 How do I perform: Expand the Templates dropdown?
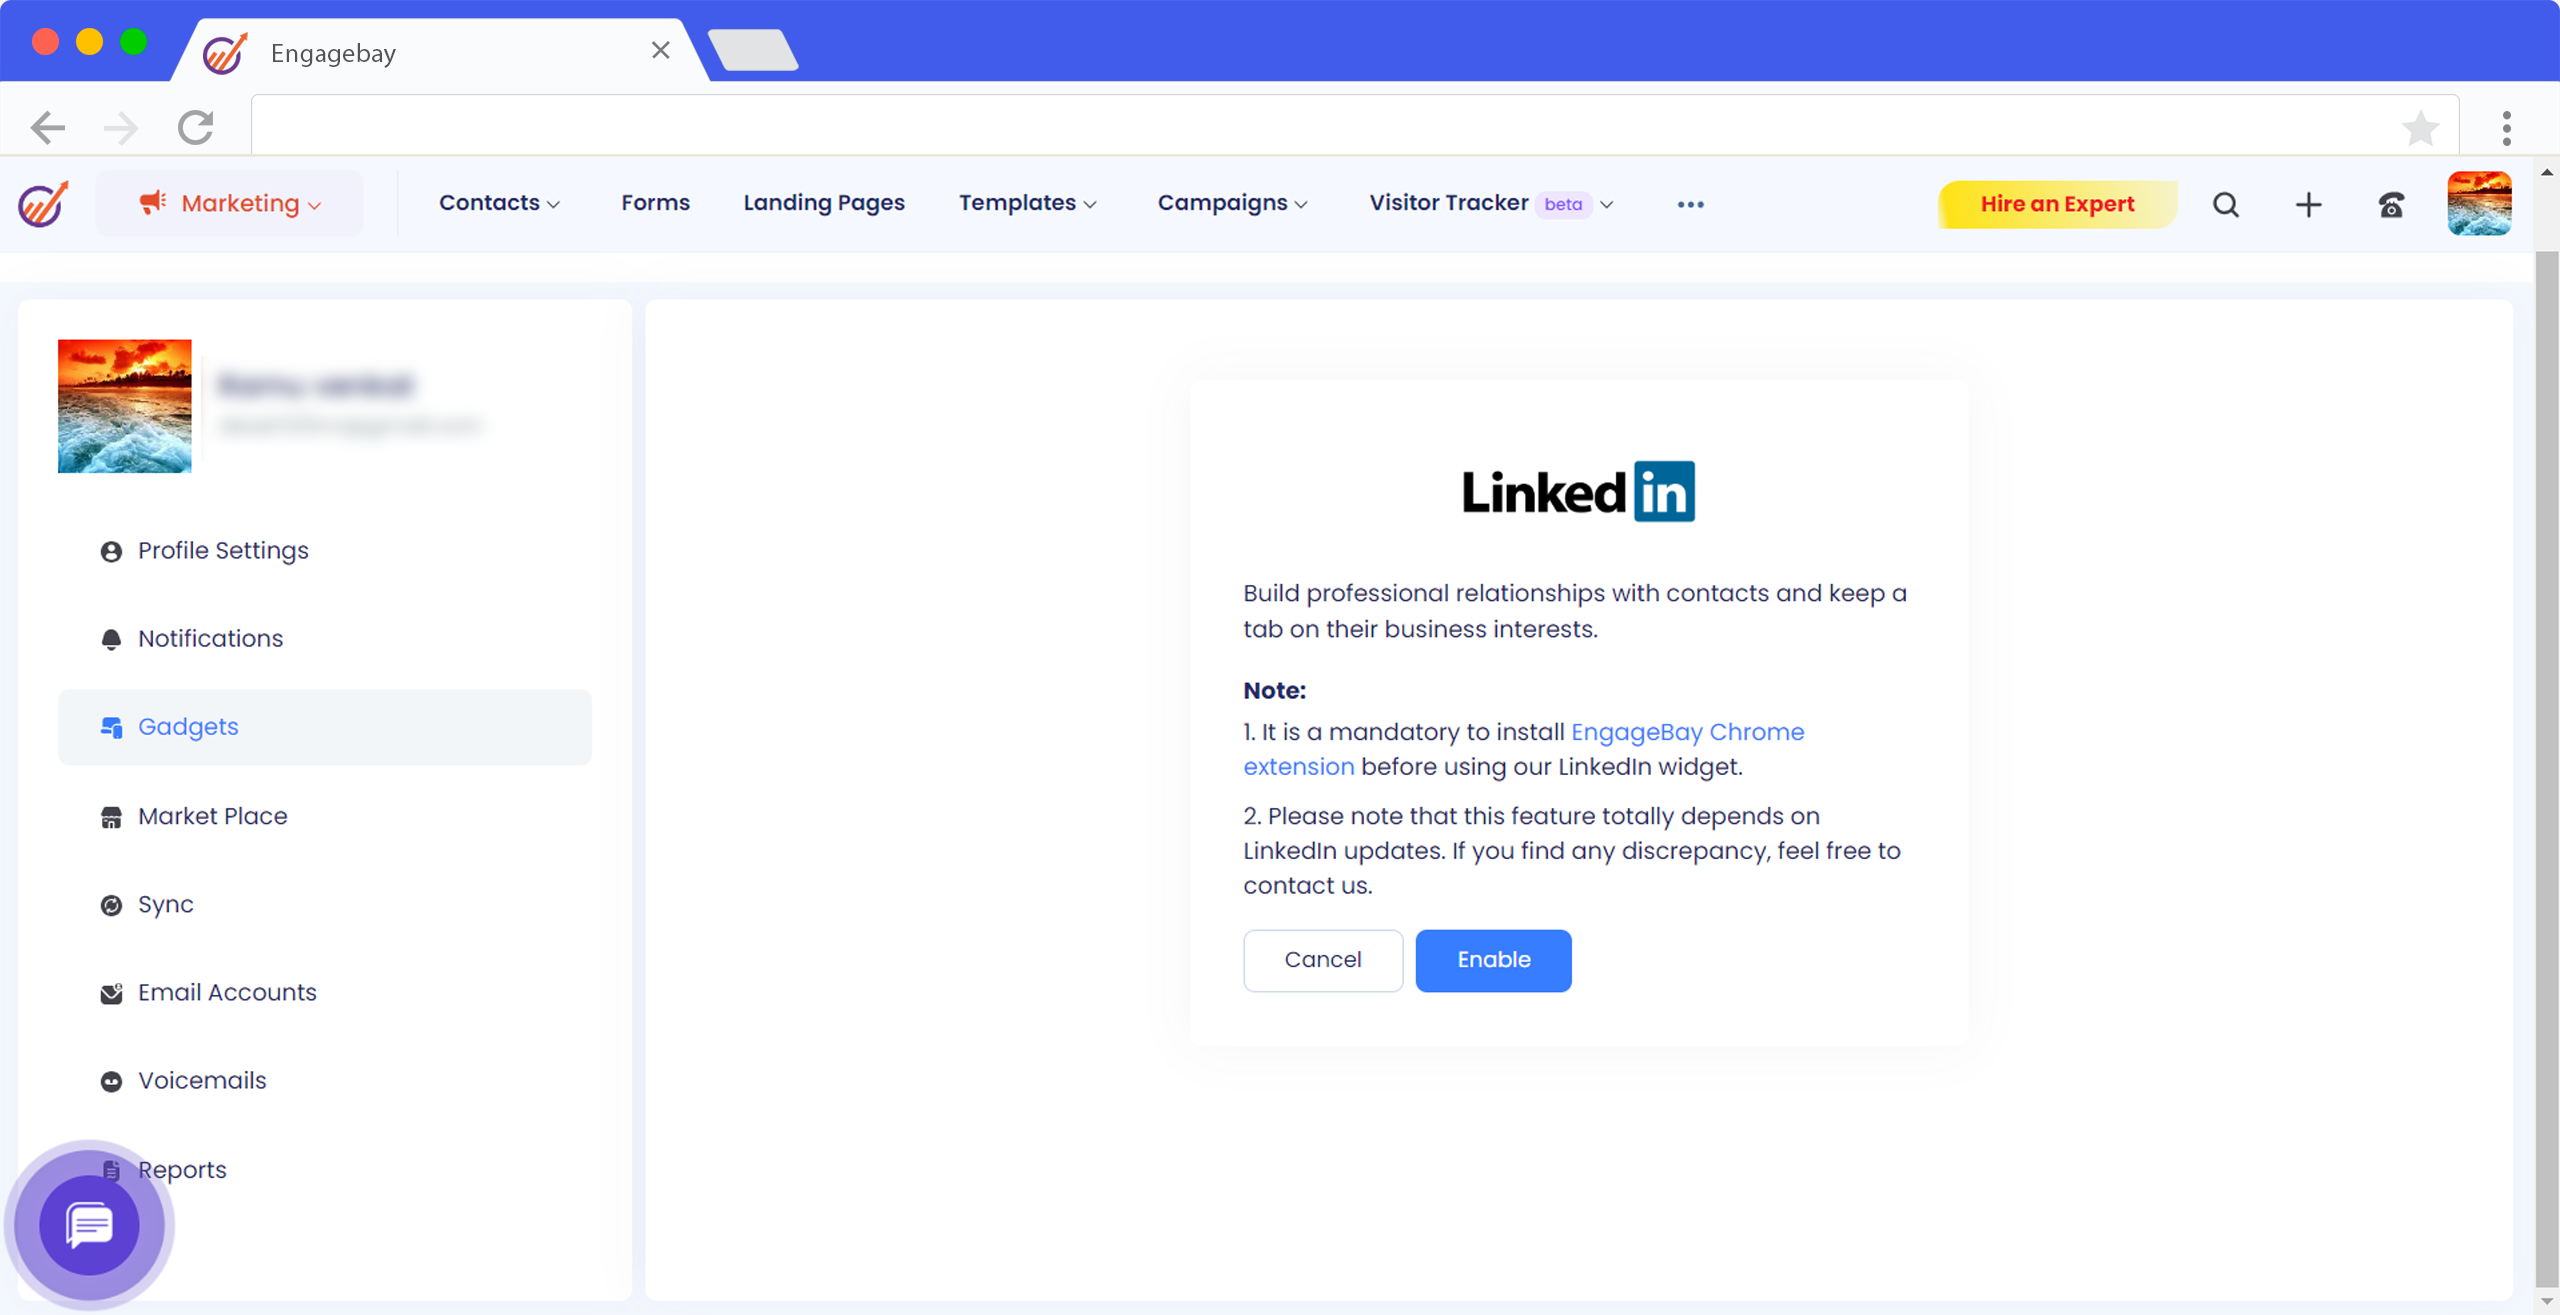1028,203
